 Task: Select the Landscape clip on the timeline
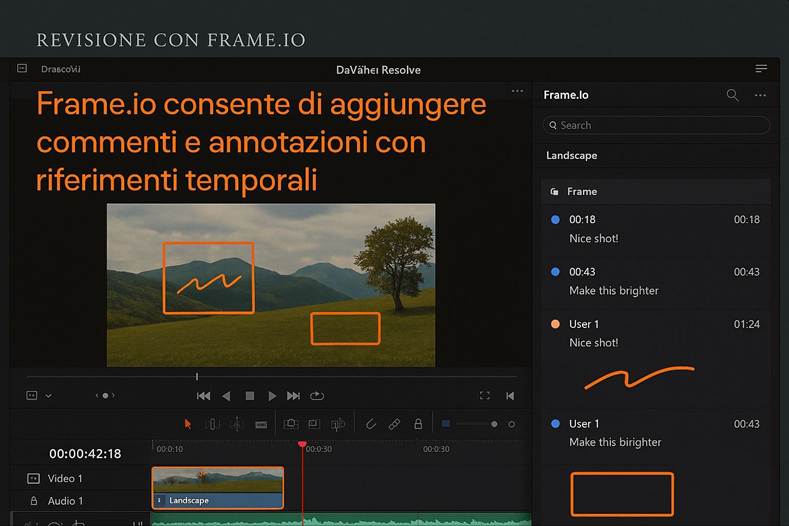coord(217,488)
